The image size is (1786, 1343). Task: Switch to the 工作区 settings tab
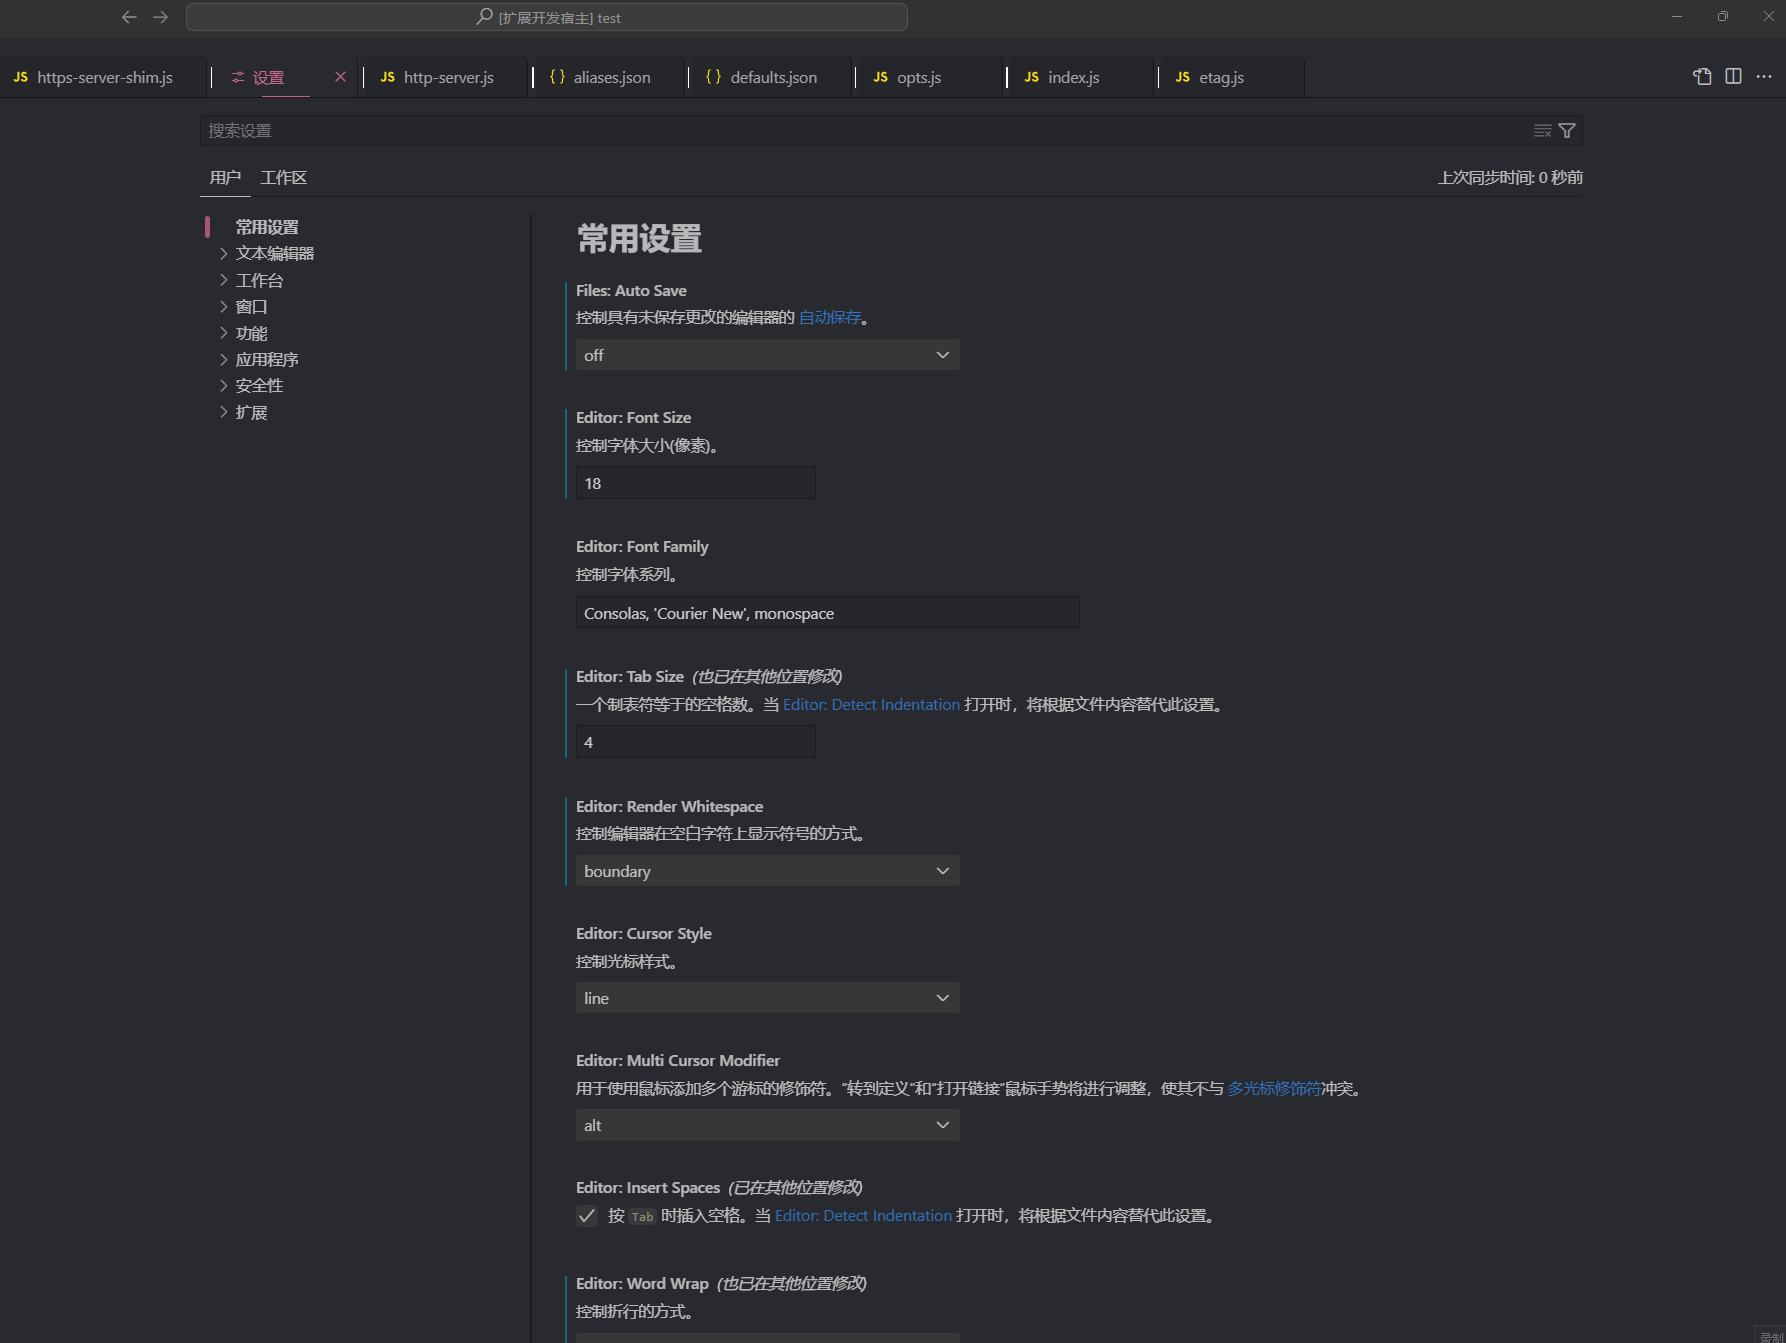point(284,178)
